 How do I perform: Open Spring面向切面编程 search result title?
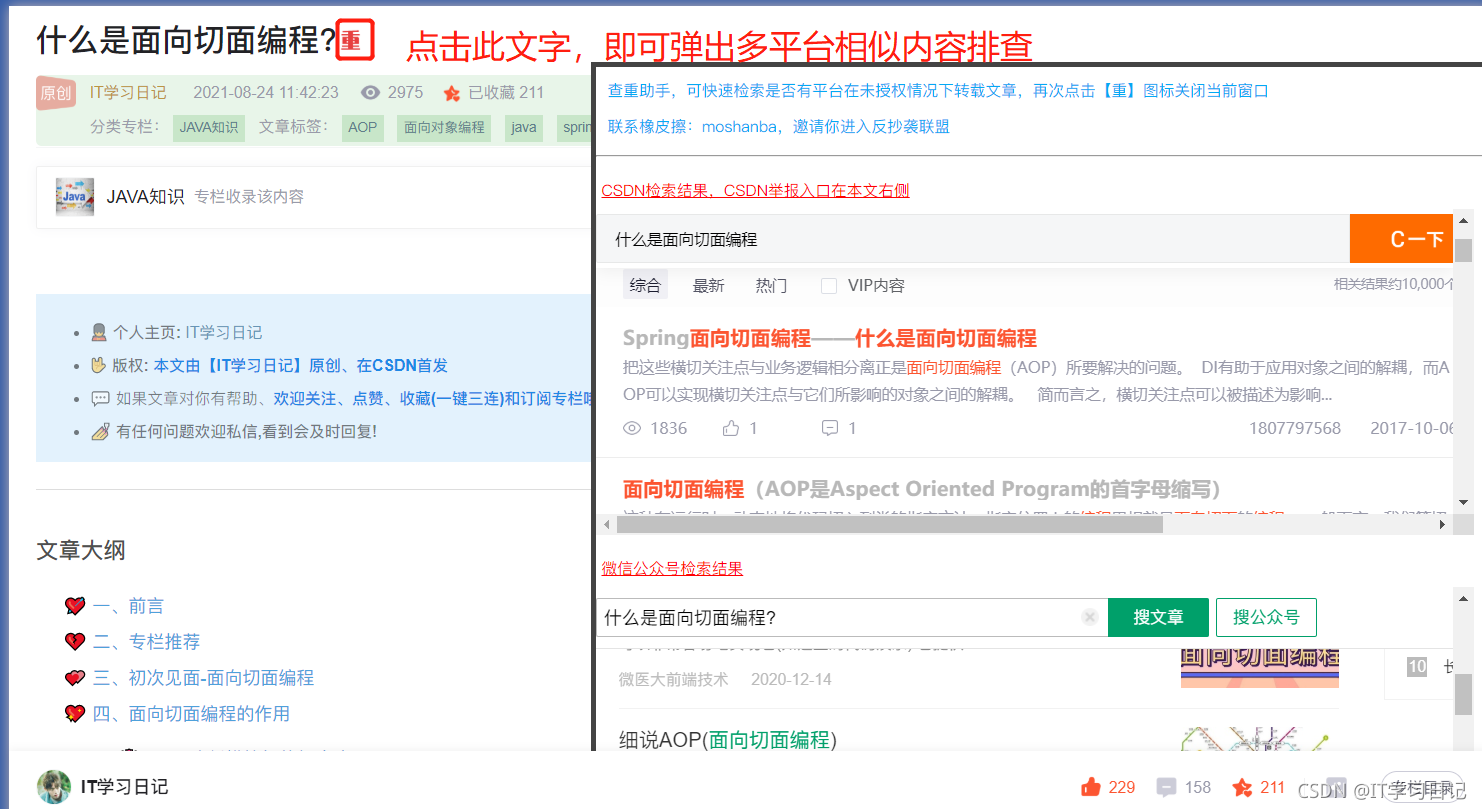click(830, 338)
